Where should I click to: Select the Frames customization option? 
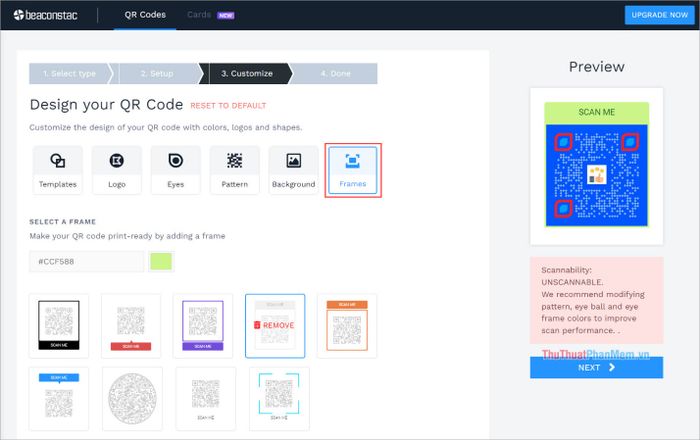[353, 170]
